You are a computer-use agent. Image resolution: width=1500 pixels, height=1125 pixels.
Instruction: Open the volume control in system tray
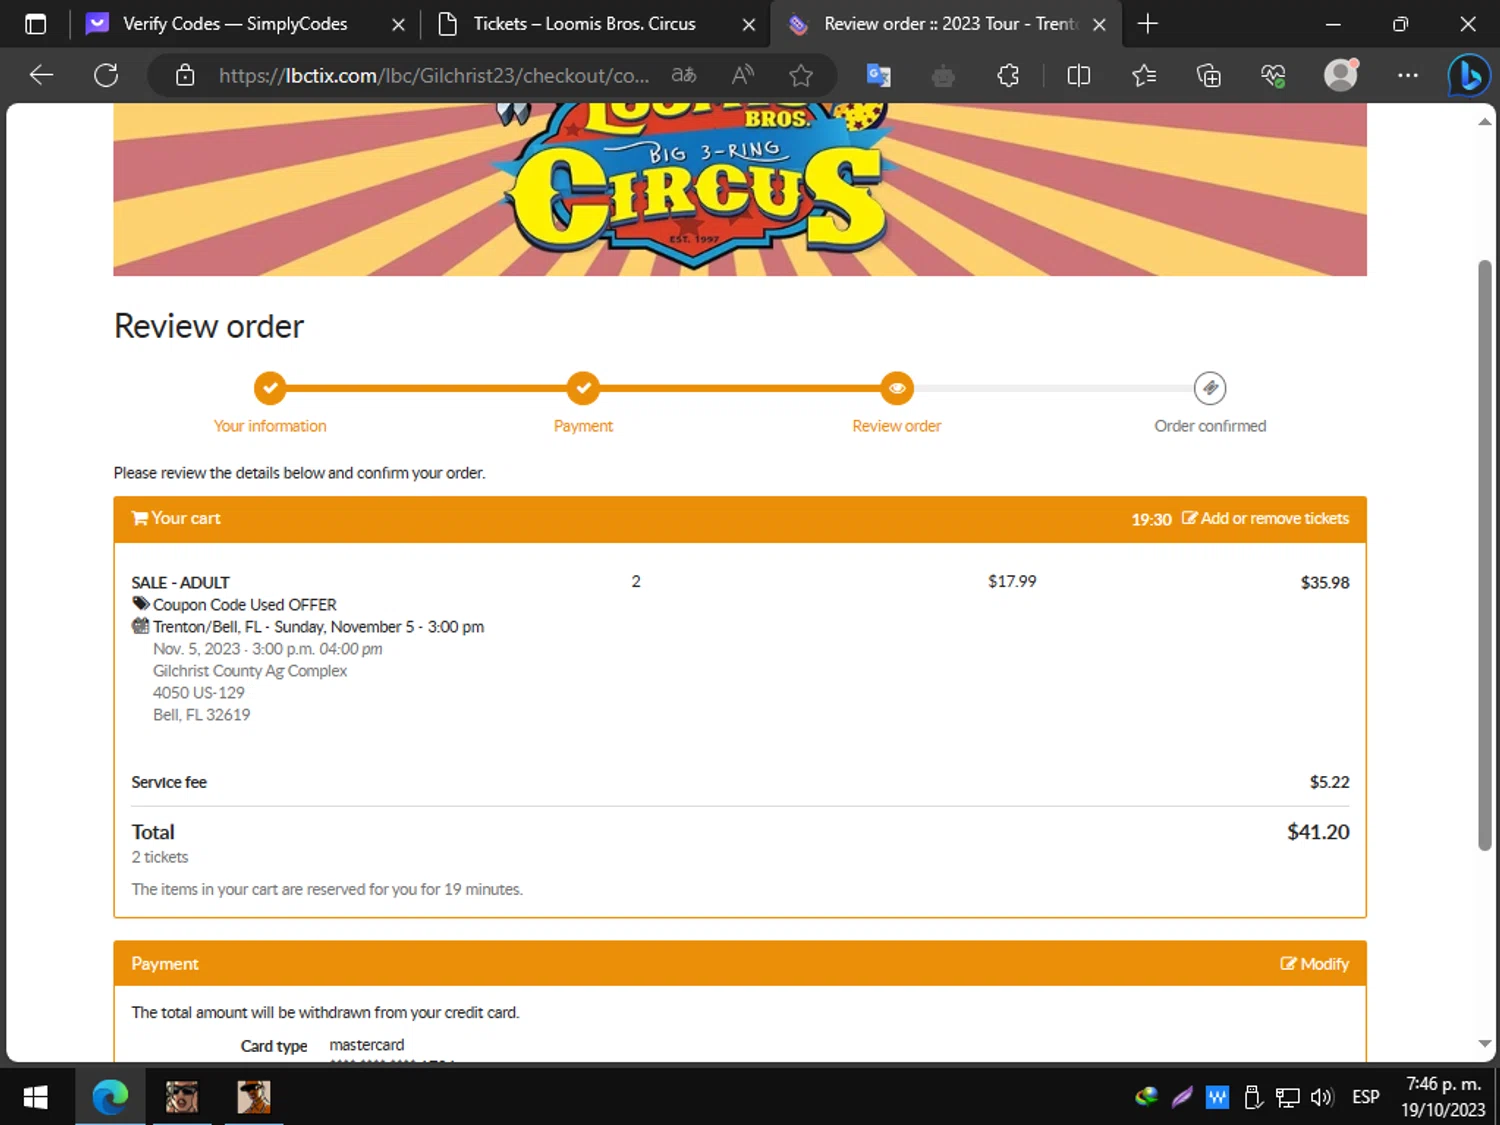point(1322,1097)
